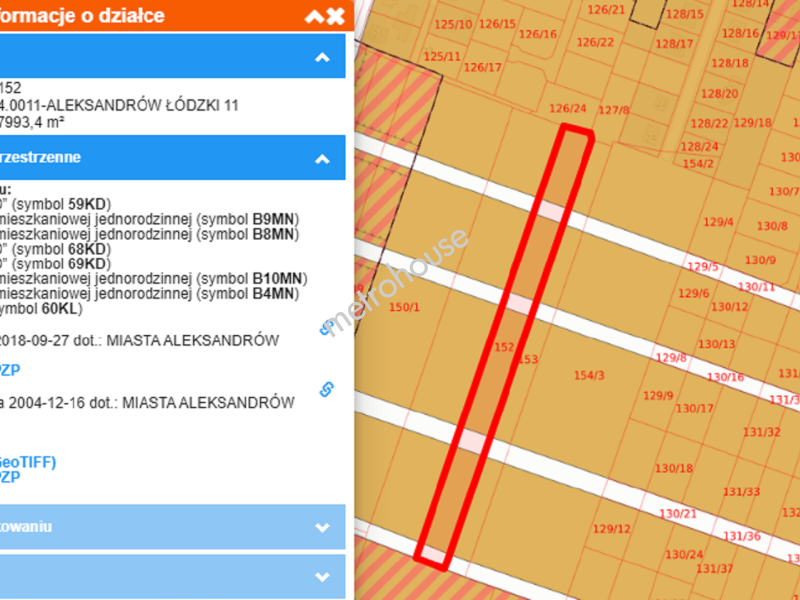
Task: Collapse the first blue section header chevron
Action: click(322, 57)
